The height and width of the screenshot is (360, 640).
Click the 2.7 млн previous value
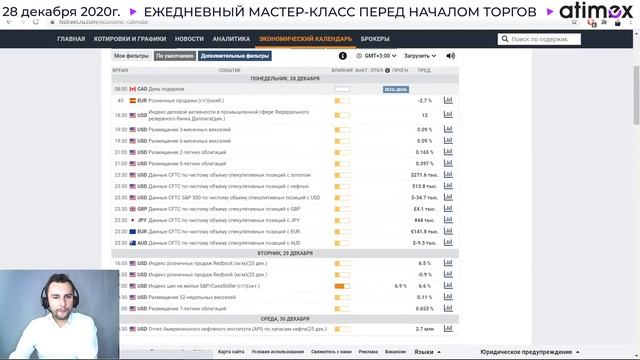click(425, 329)
